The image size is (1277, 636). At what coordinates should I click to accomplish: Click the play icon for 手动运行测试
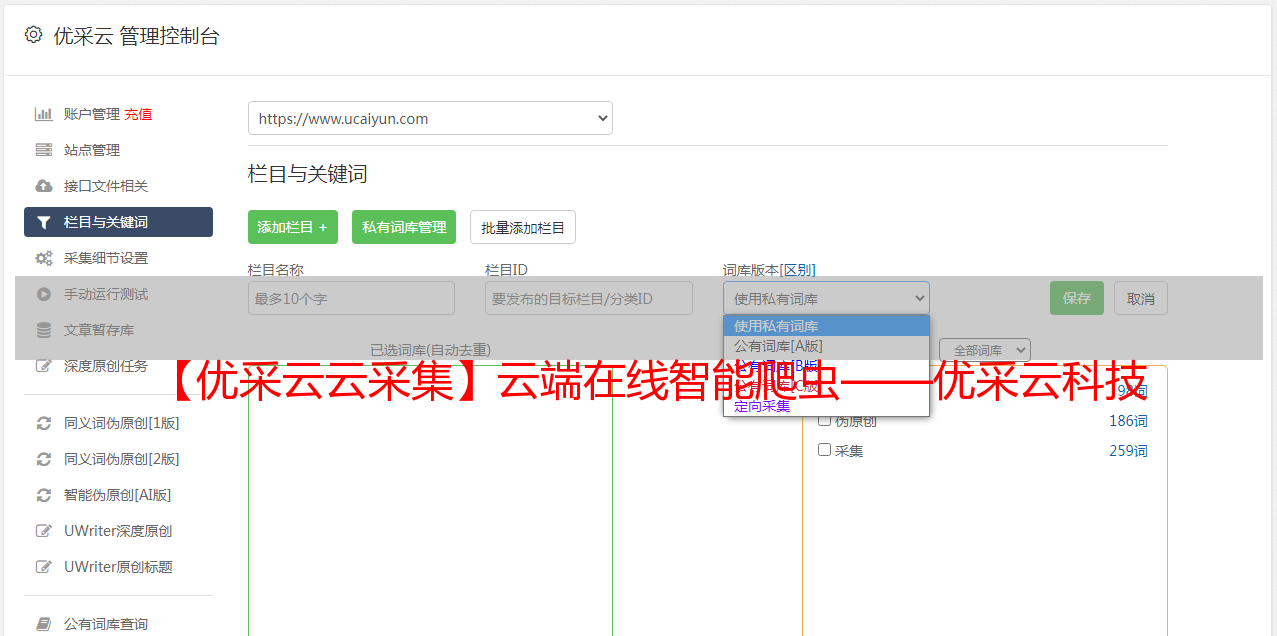pos(44,294)
